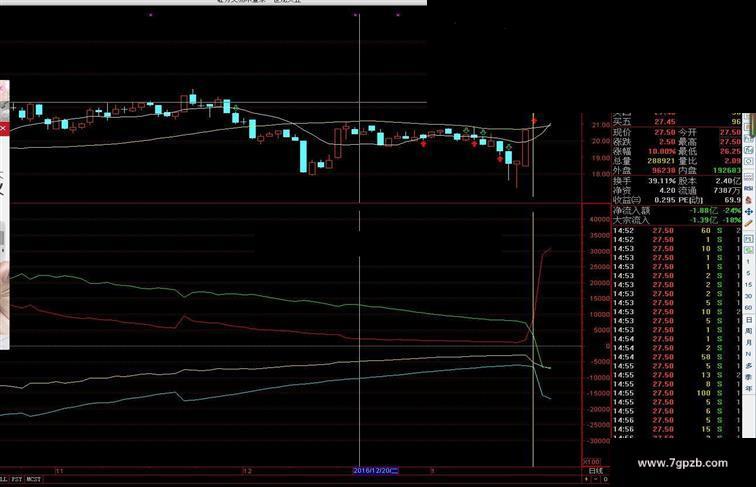Switch to the 1-minute chart period
The image size is (756, 487).
(749, 262)
